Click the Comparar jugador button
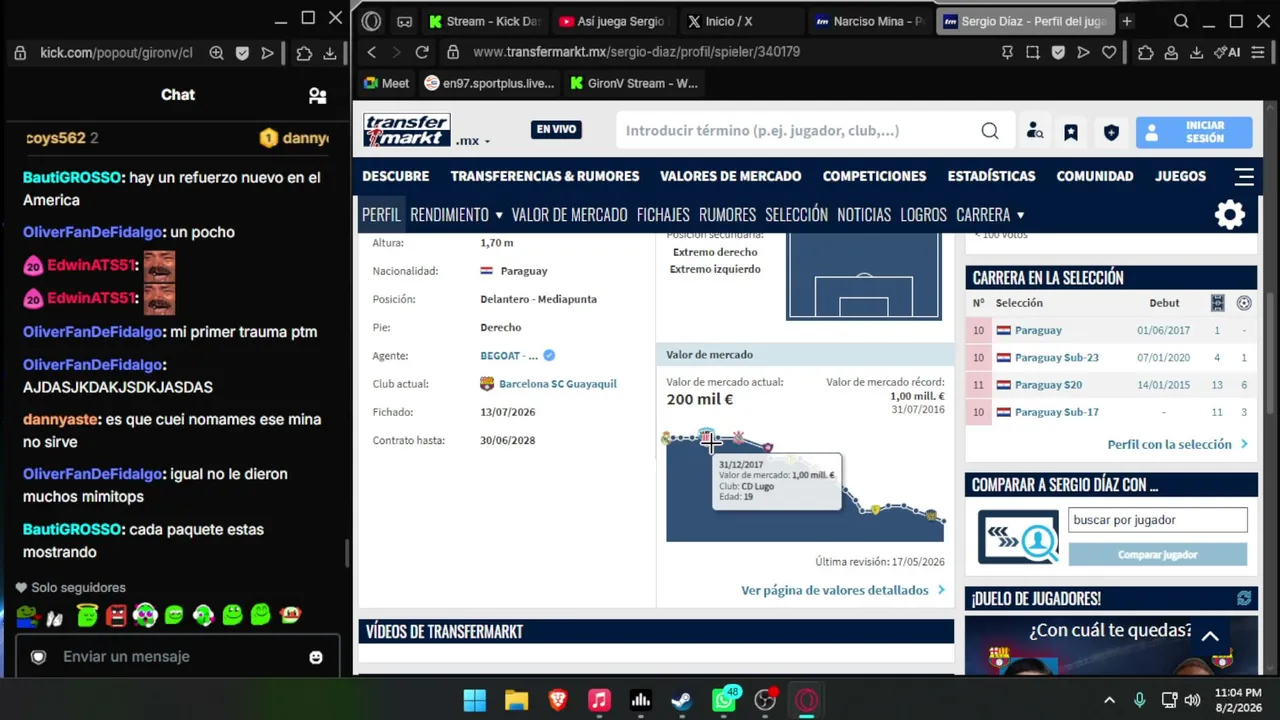Viewport: 1280px width, 720px height. coord(1158,554)
